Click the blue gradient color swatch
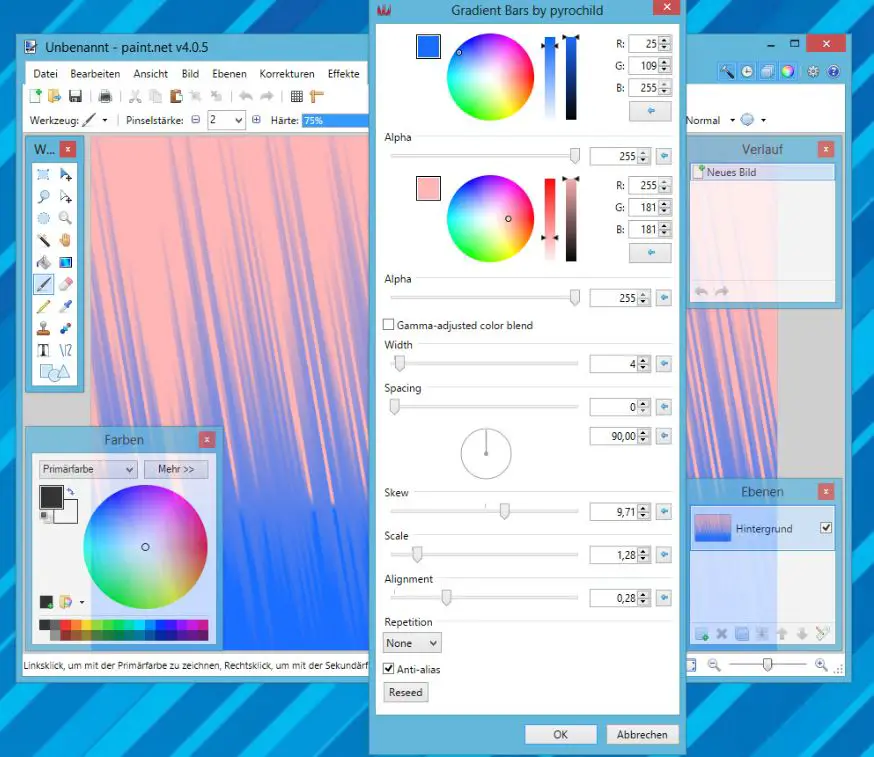 (428, 46)
